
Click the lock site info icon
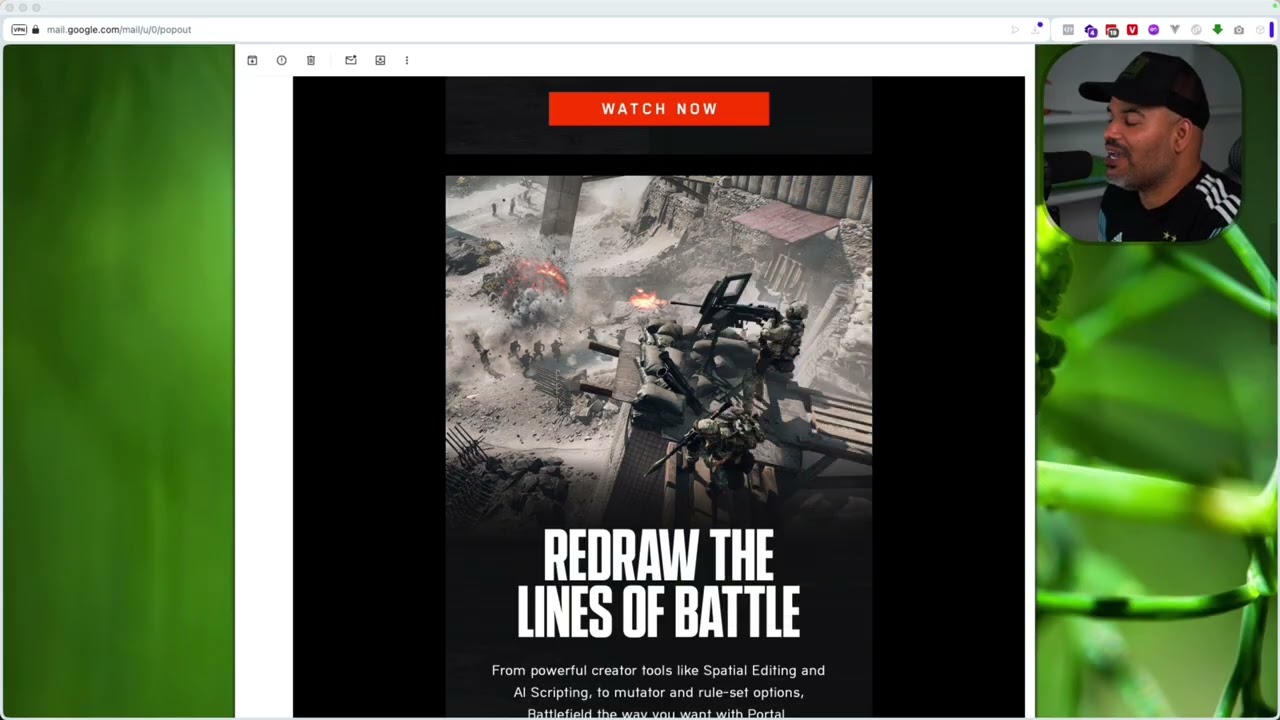tap(36, 30)
